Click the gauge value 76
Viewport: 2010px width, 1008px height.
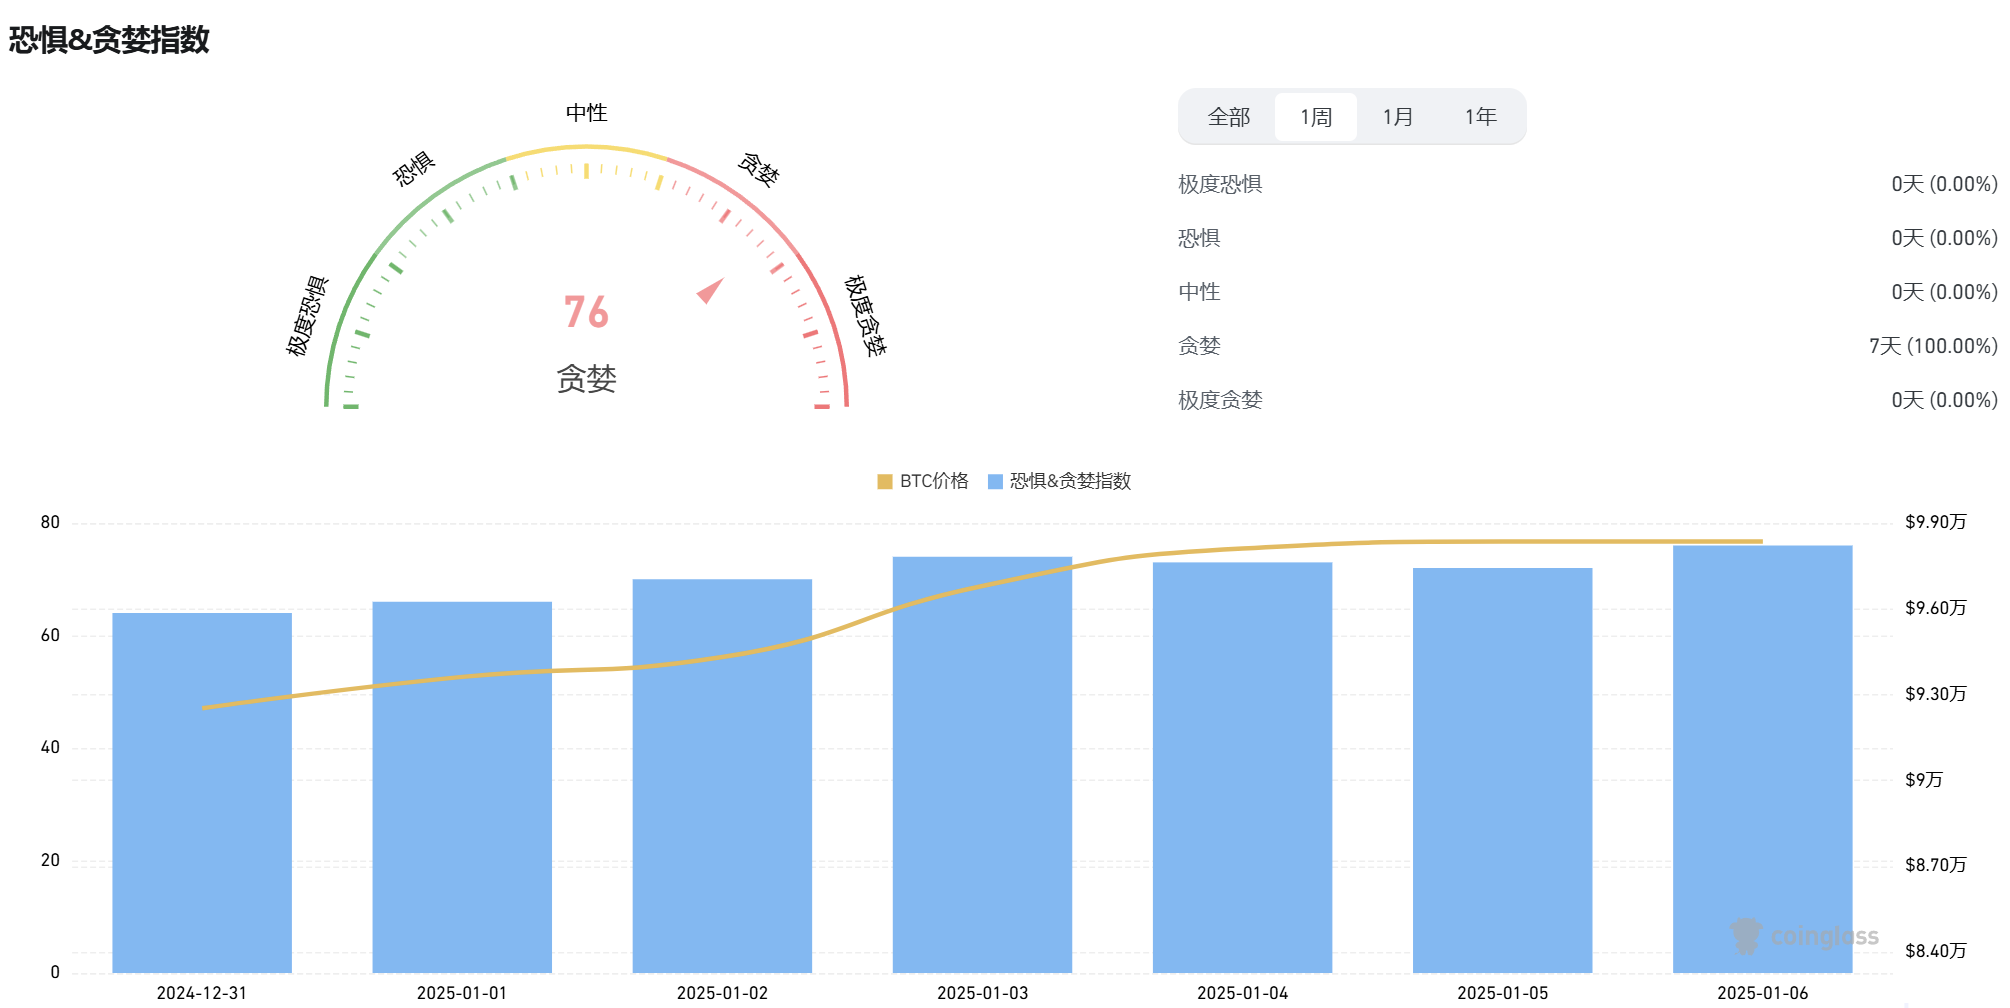[x=586, y=312]
